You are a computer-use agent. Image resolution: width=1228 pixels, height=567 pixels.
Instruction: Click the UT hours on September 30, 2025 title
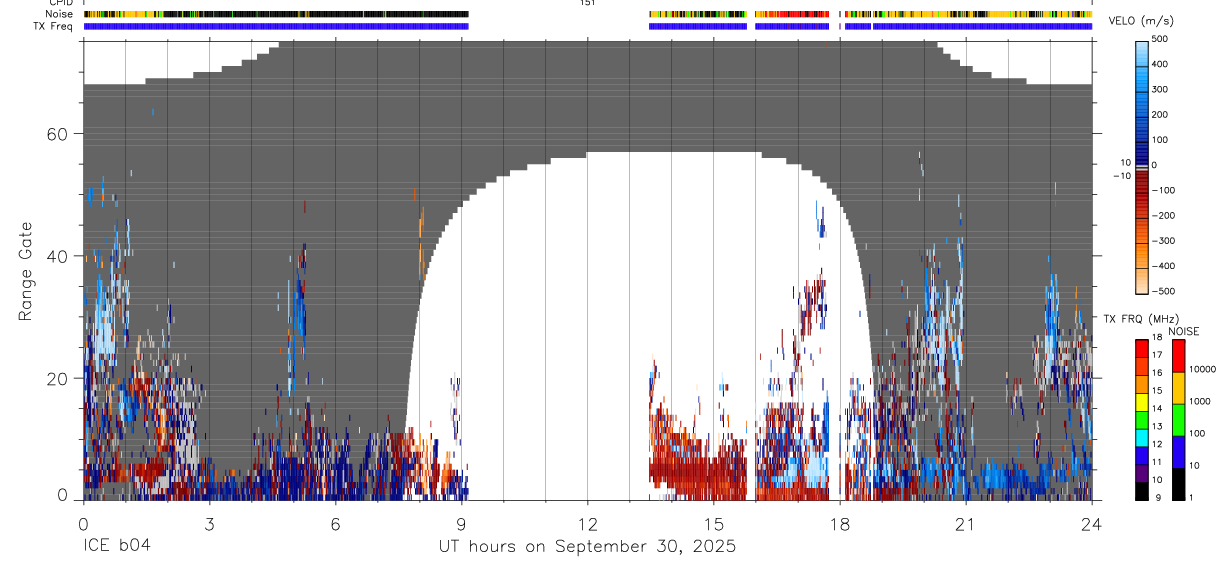point(587,547)
